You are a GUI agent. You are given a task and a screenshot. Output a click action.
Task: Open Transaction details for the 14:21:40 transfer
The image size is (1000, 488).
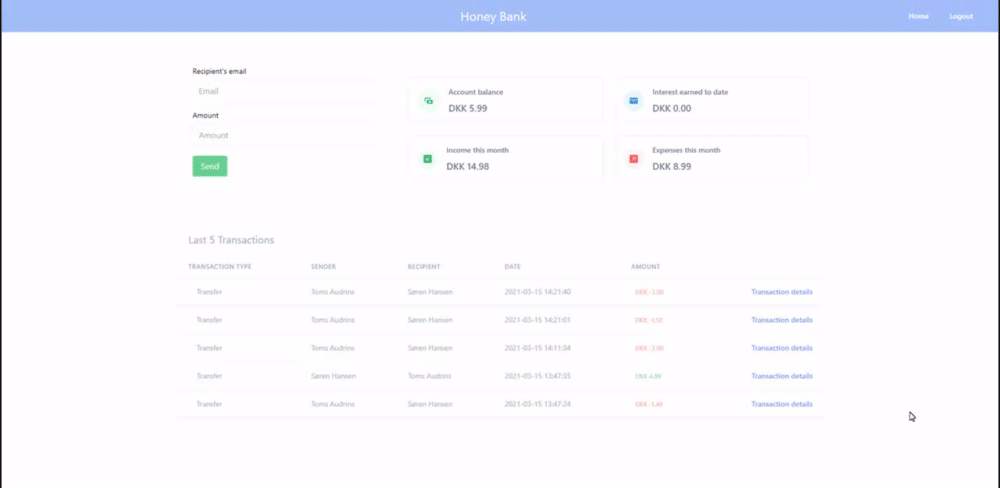(782, 292)
